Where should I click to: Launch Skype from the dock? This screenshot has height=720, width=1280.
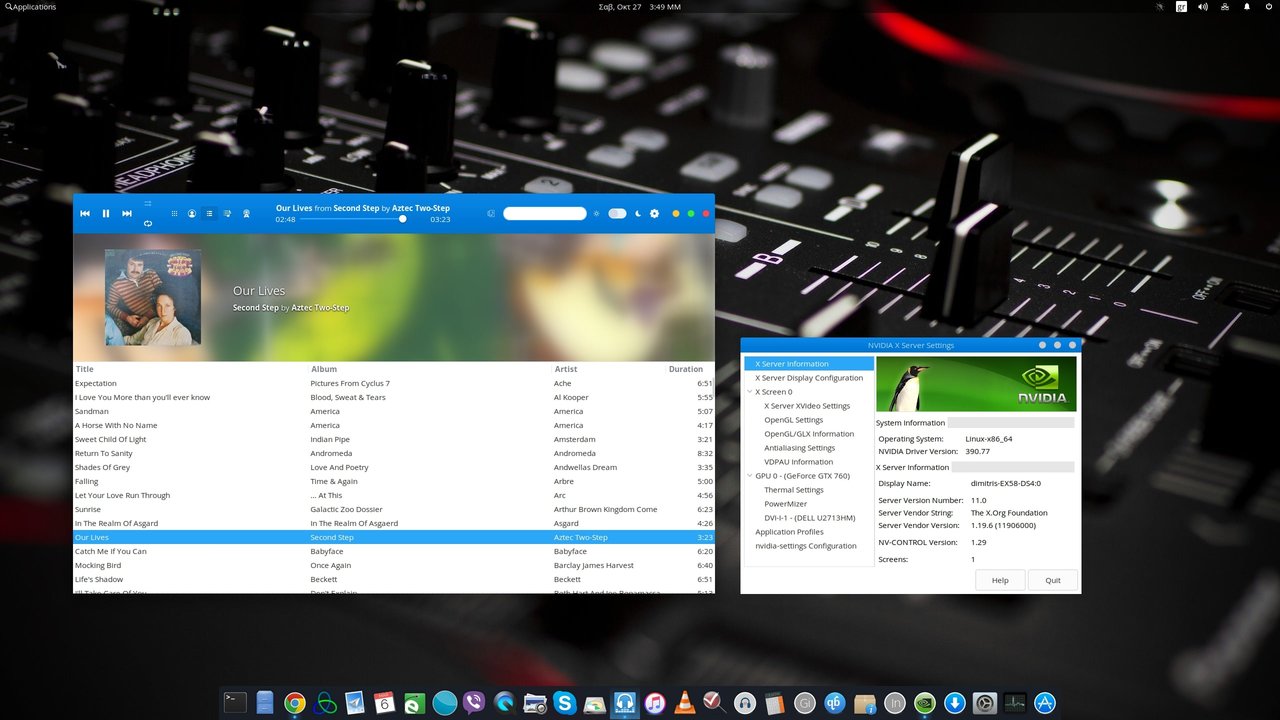564,703
